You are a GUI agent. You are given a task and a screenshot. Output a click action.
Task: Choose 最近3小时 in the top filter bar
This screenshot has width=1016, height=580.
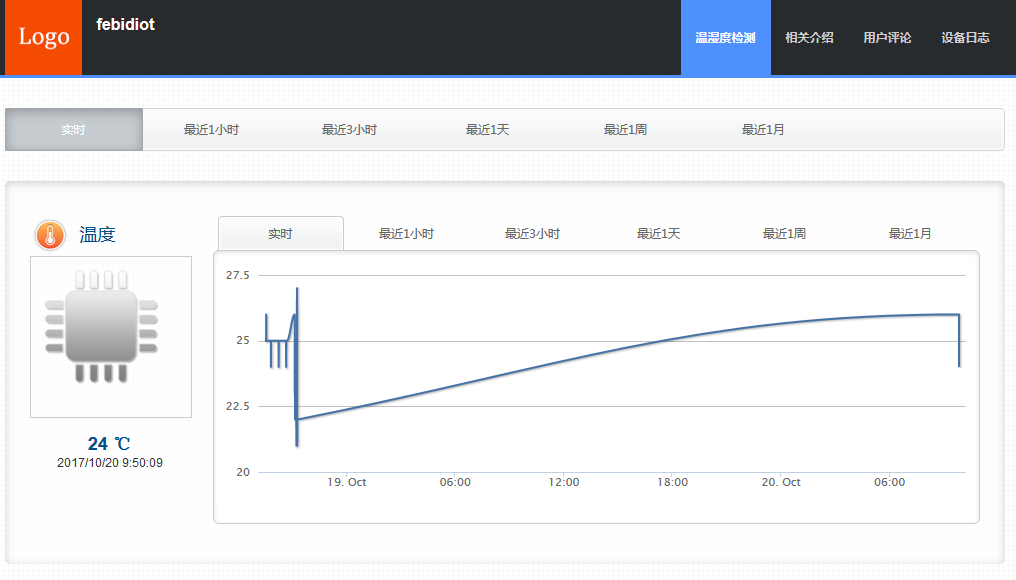click(x=349, y=130)
